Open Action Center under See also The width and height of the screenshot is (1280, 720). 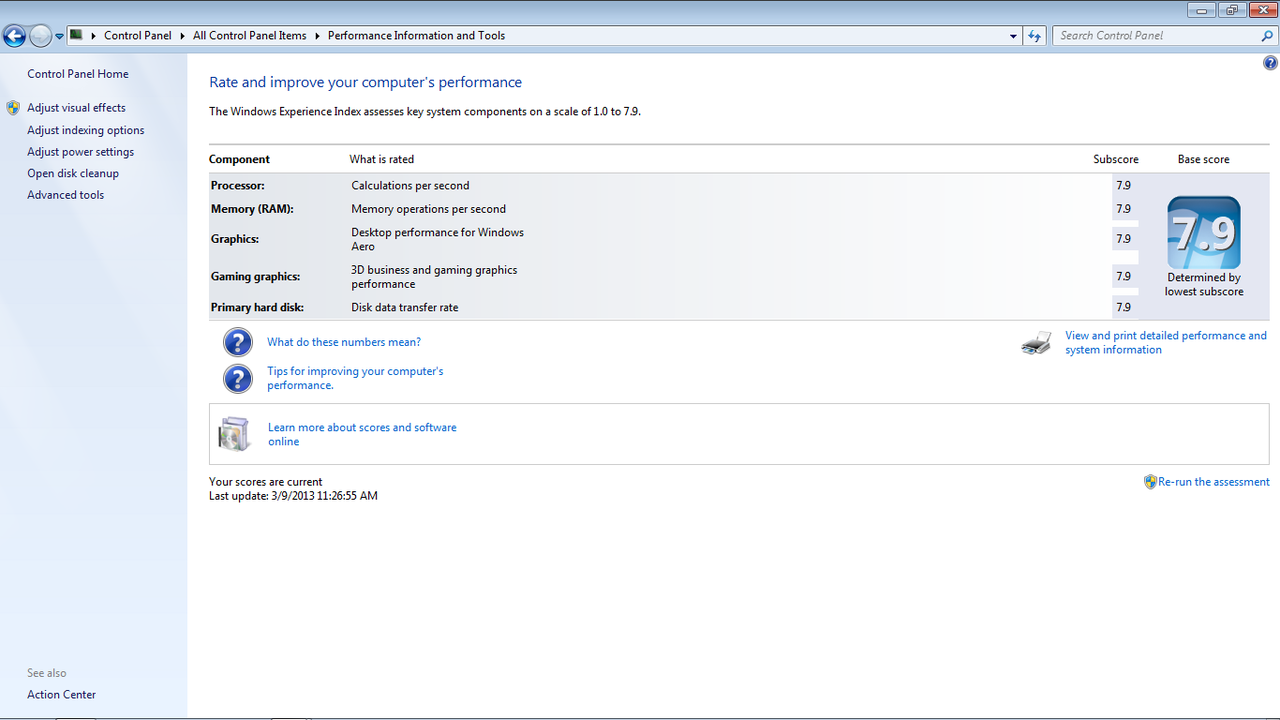[62, 695]
